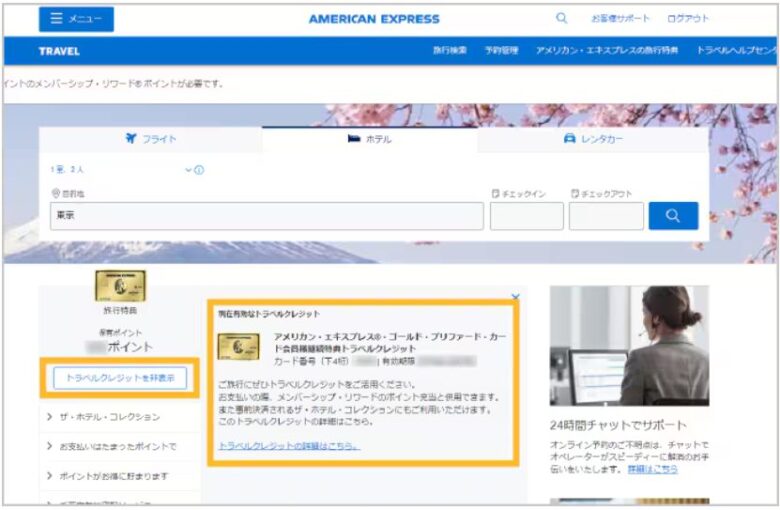Open site search magnifier icon in header
The width and height of the screenshot is (780, 510).
561,18
